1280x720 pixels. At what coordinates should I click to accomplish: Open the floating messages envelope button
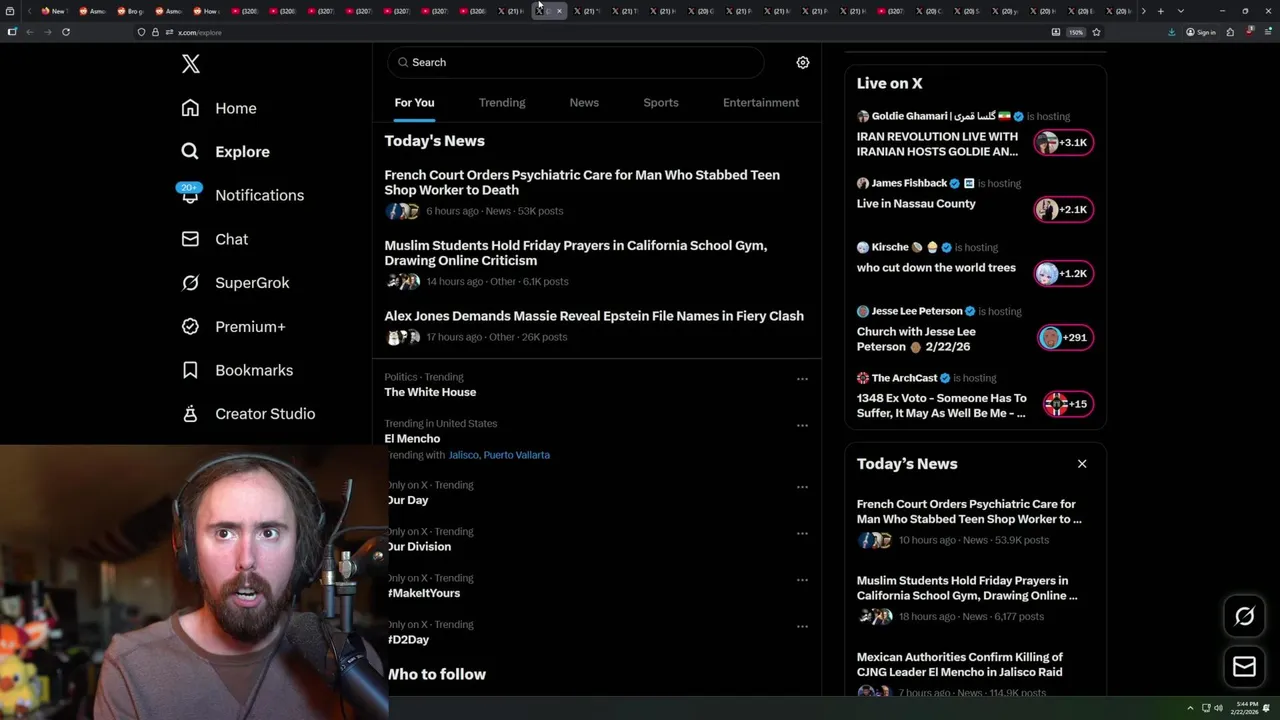[x=1244, y=666]
